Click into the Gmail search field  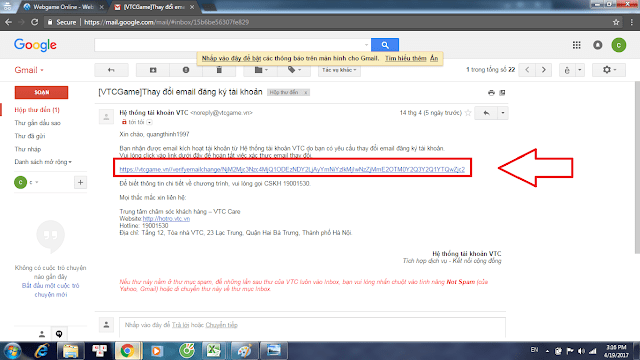tap(229, 45)
